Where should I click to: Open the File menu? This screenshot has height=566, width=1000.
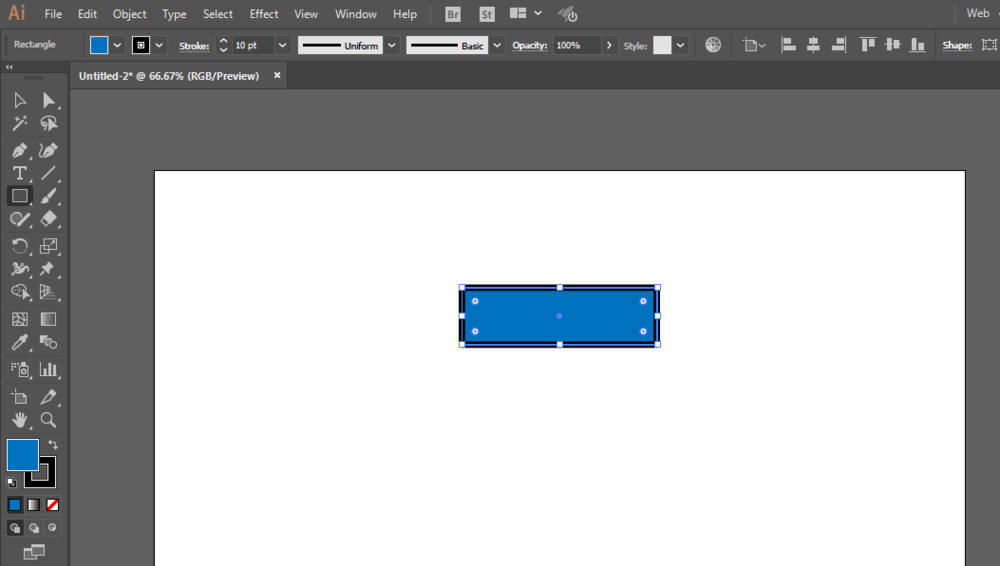53,14
